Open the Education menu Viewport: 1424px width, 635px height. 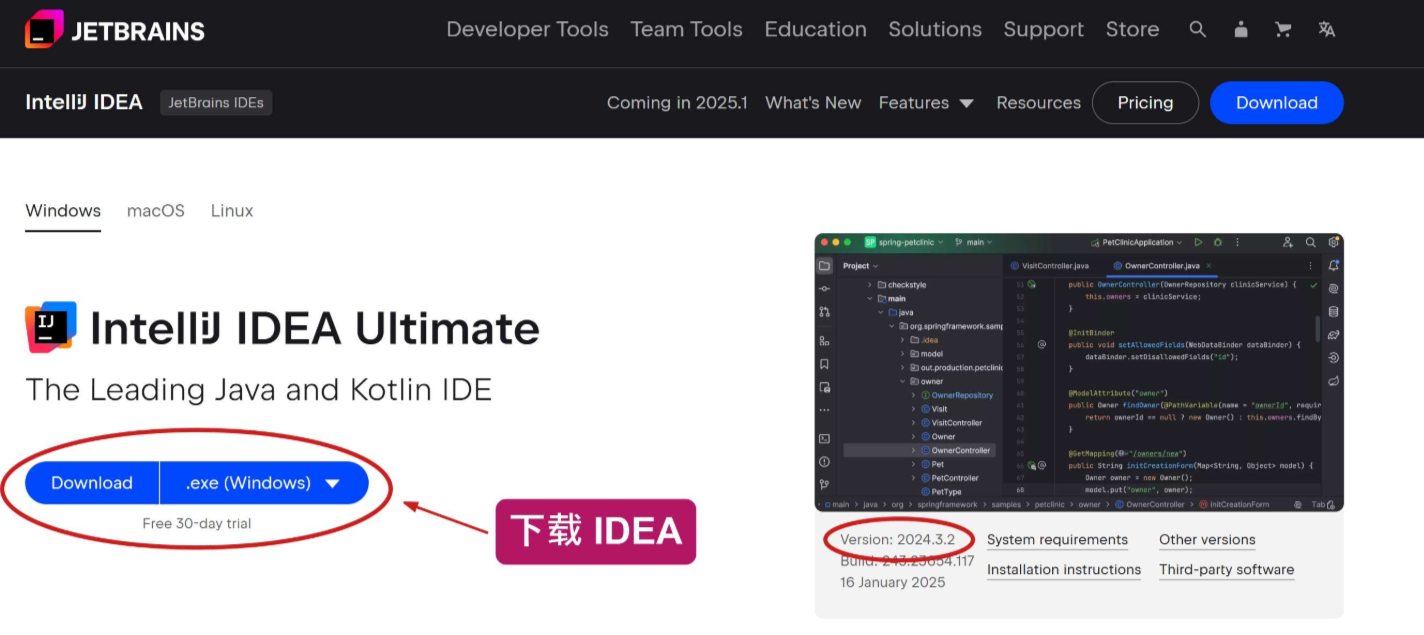tap(815, 30)
